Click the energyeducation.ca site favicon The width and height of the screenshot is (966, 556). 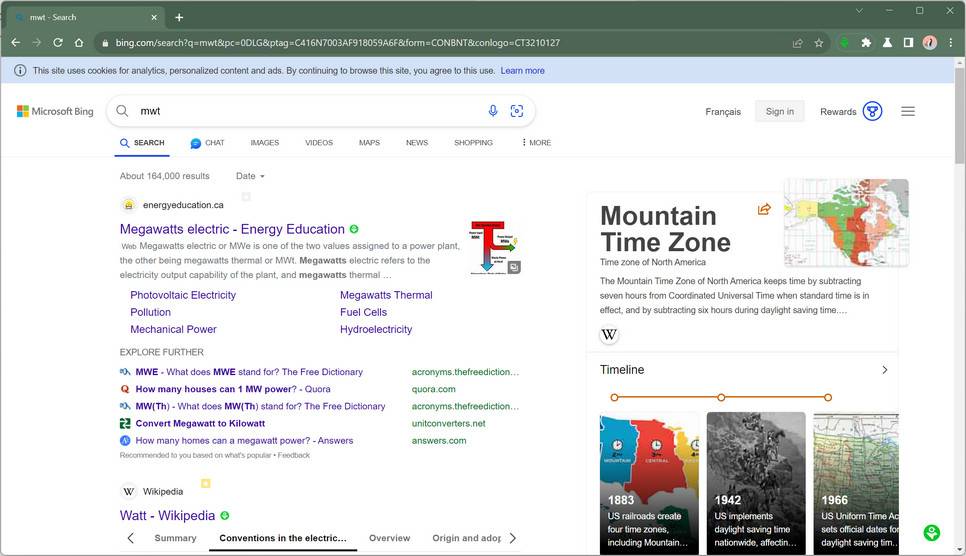[x=129, y=205]
